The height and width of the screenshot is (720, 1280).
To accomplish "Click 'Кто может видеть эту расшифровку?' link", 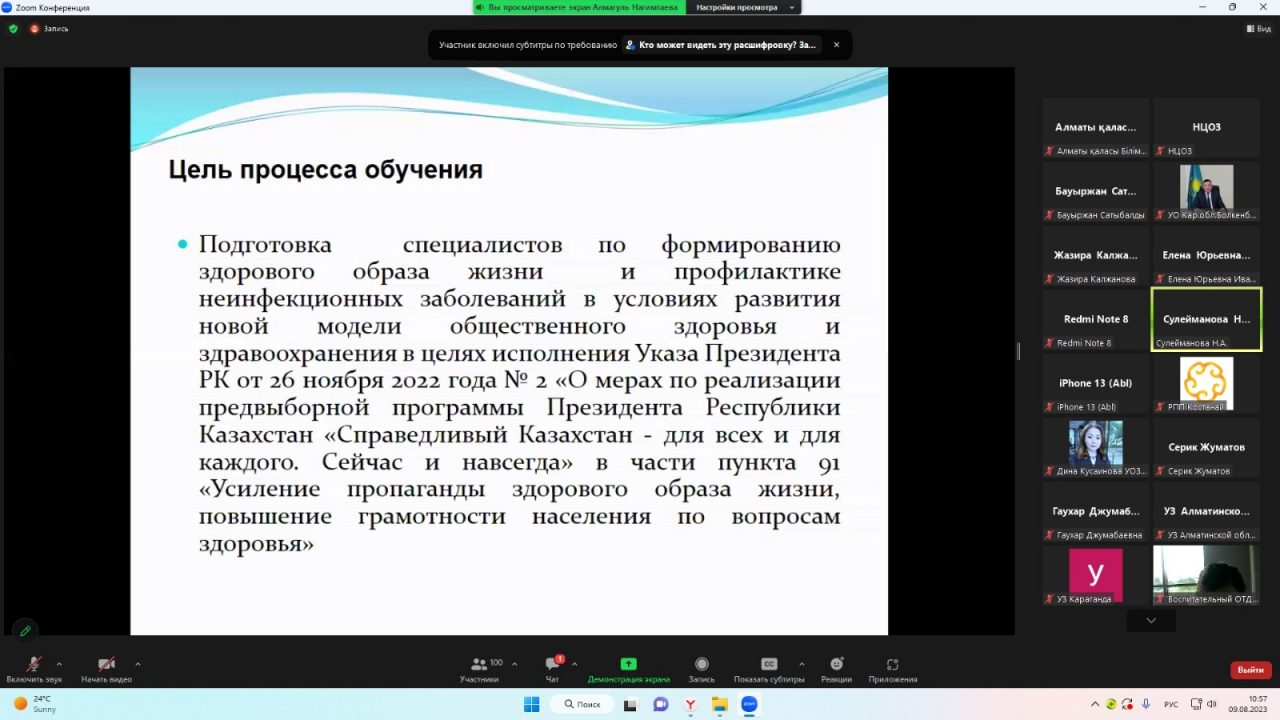I will [x=726, y=45].
